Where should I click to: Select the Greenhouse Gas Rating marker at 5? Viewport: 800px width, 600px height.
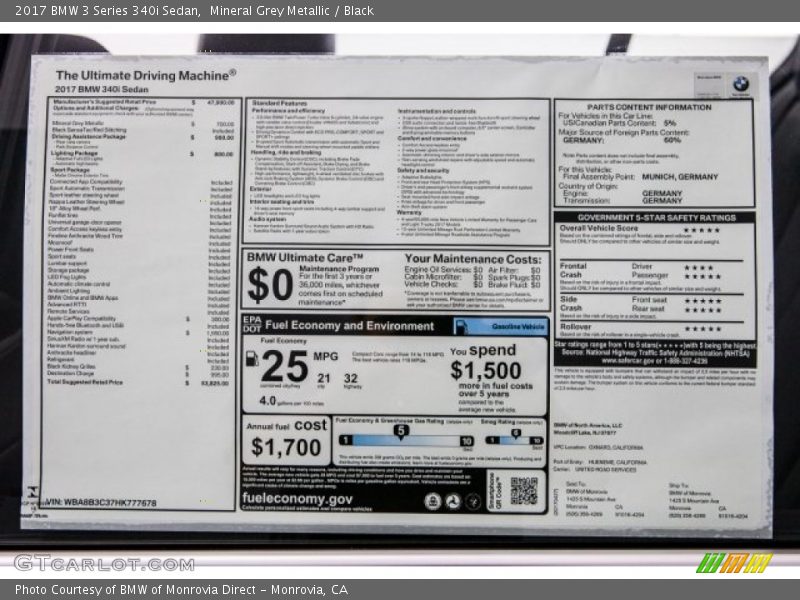(399, 431)
